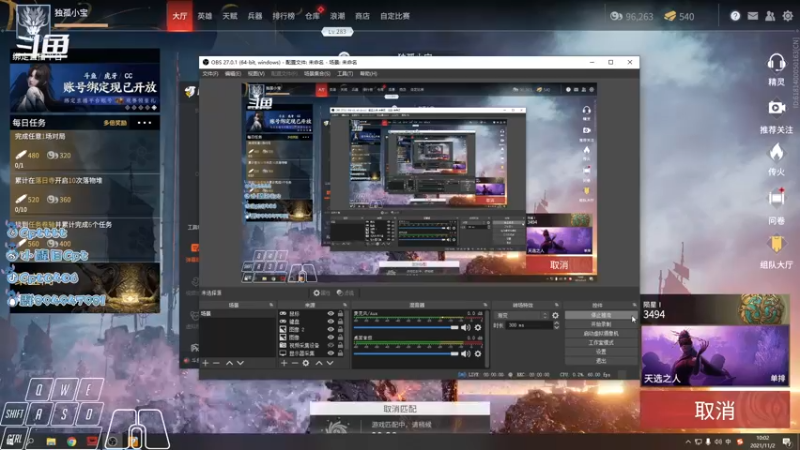This screenshot has width=800, height=450.
Task: Switch to game 商店 tab
Action: tap(362, 16)
